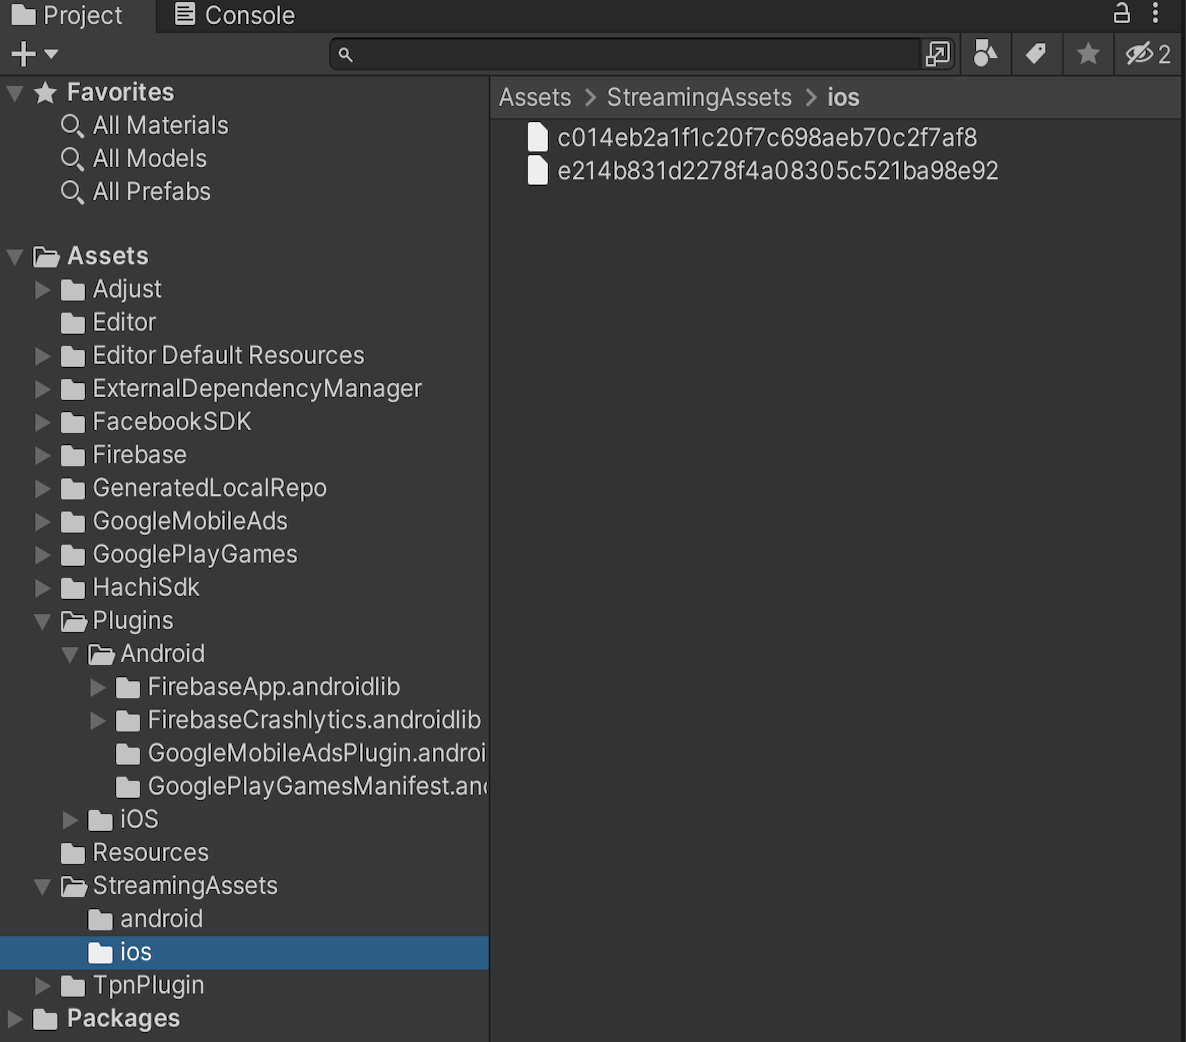1186x1042 pixels.
Task: Collapse the Plugins folder
Action: (x=42, y=622)
